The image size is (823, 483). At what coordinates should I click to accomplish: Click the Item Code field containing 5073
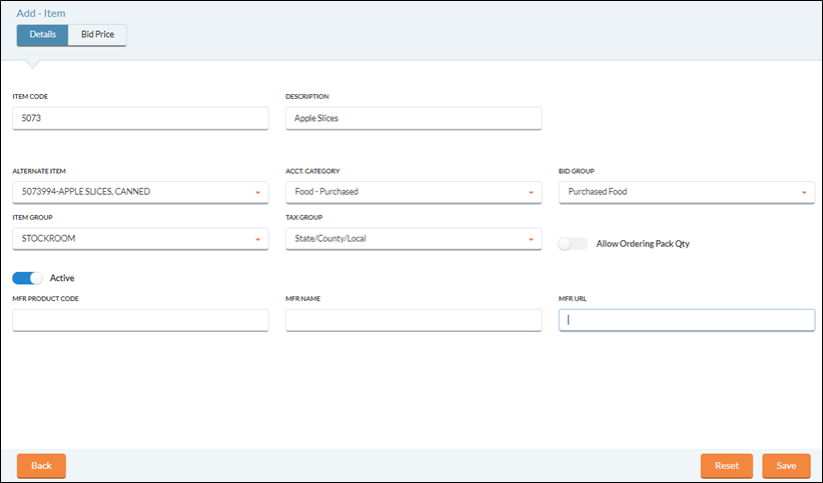click(x=141, y=118)
